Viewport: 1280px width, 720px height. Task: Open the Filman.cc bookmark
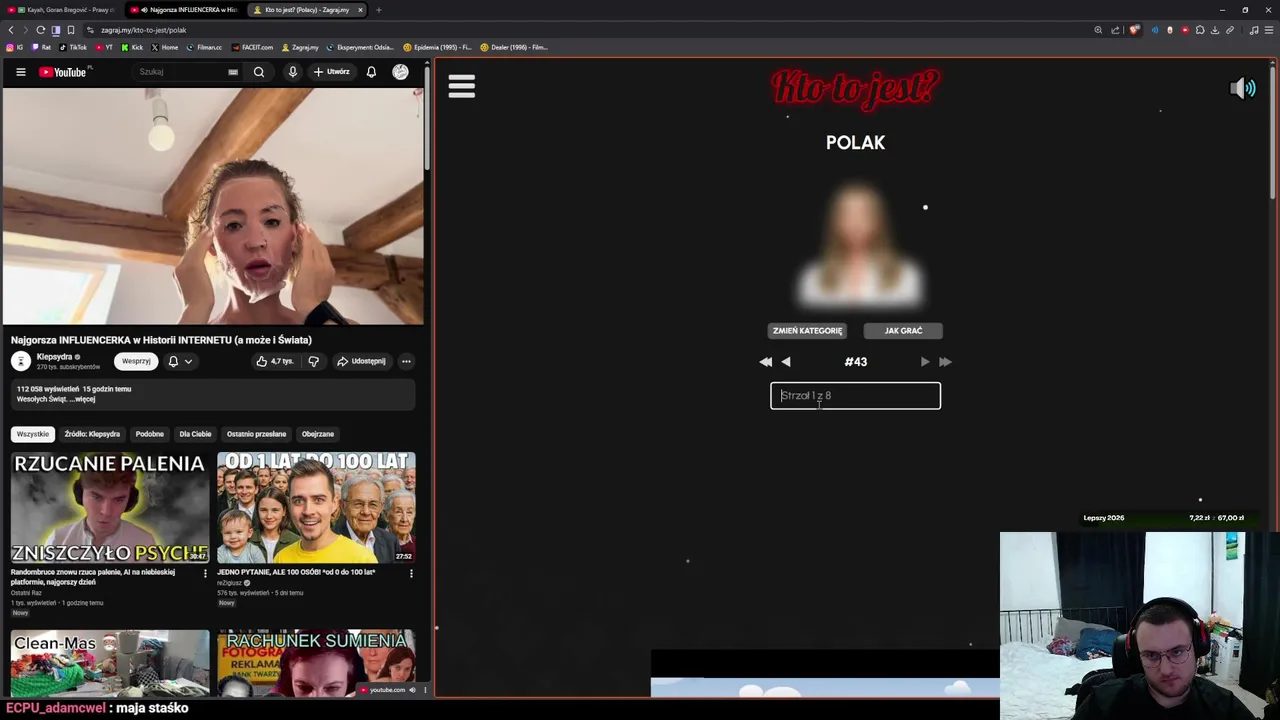(x=204, y=47)
